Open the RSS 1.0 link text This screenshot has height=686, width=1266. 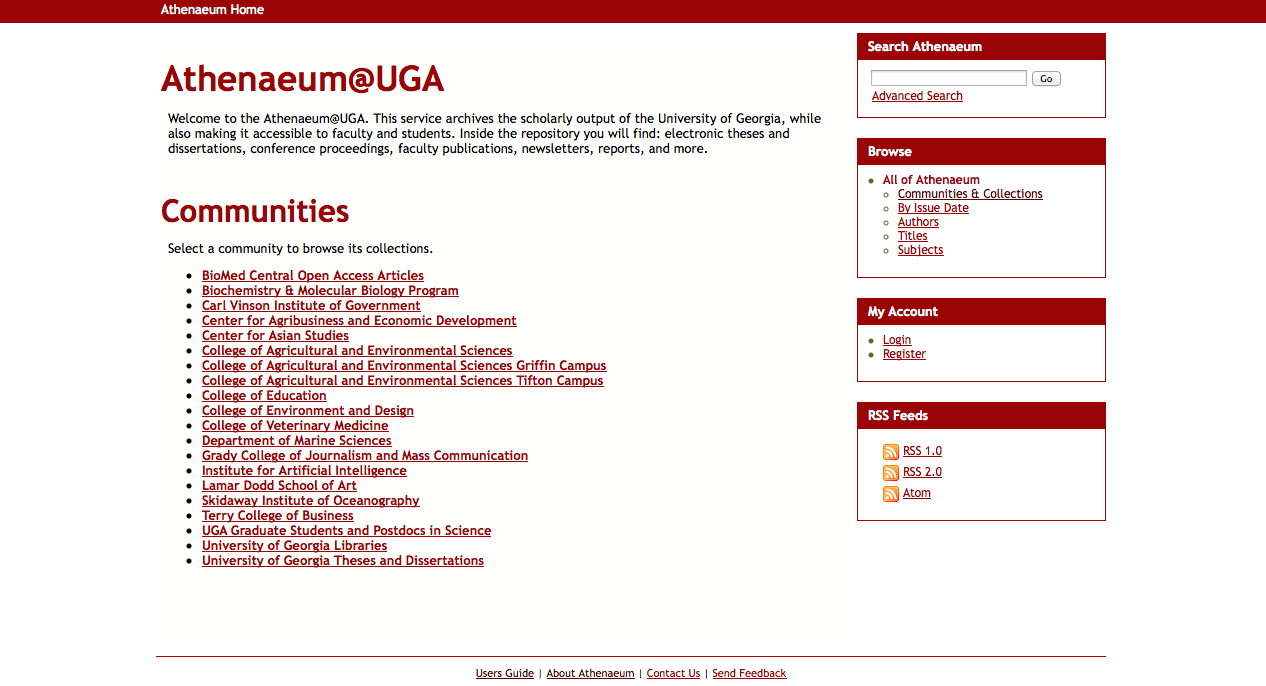pyautogui.click(x=922, y=451)
